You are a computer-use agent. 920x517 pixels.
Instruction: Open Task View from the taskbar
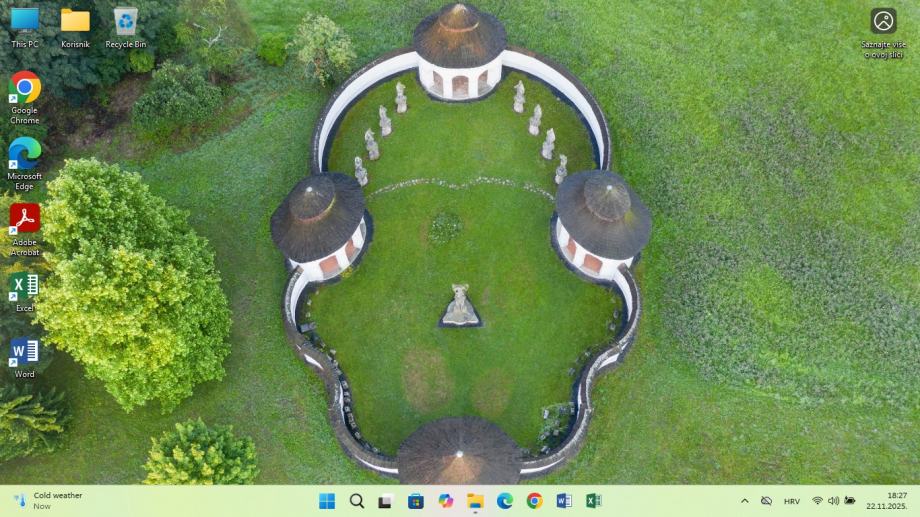point(385,501)
